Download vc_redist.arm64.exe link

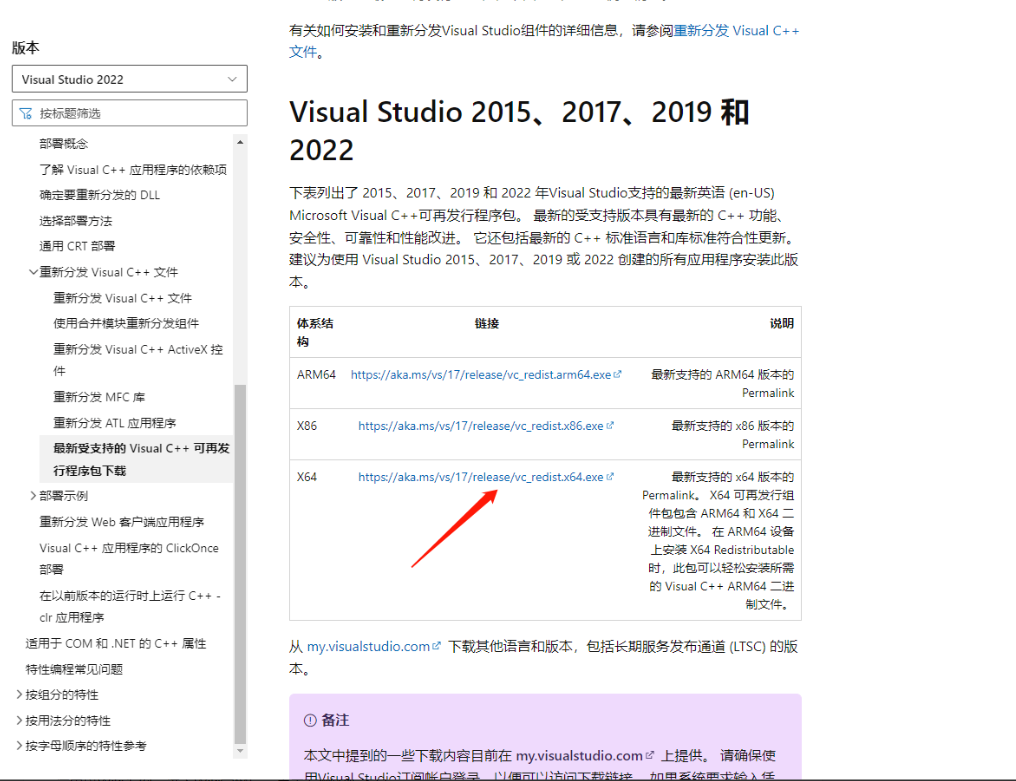point(481,375)
